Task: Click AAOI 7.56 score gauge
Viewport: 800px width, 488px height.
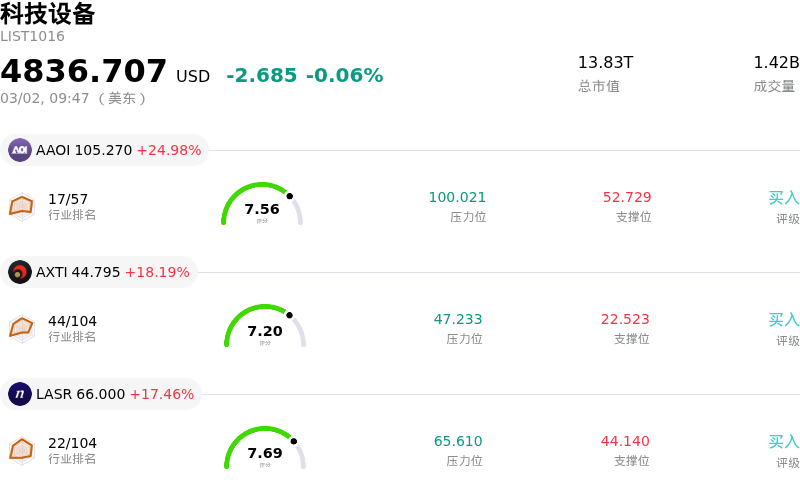Action: [262, 206]
